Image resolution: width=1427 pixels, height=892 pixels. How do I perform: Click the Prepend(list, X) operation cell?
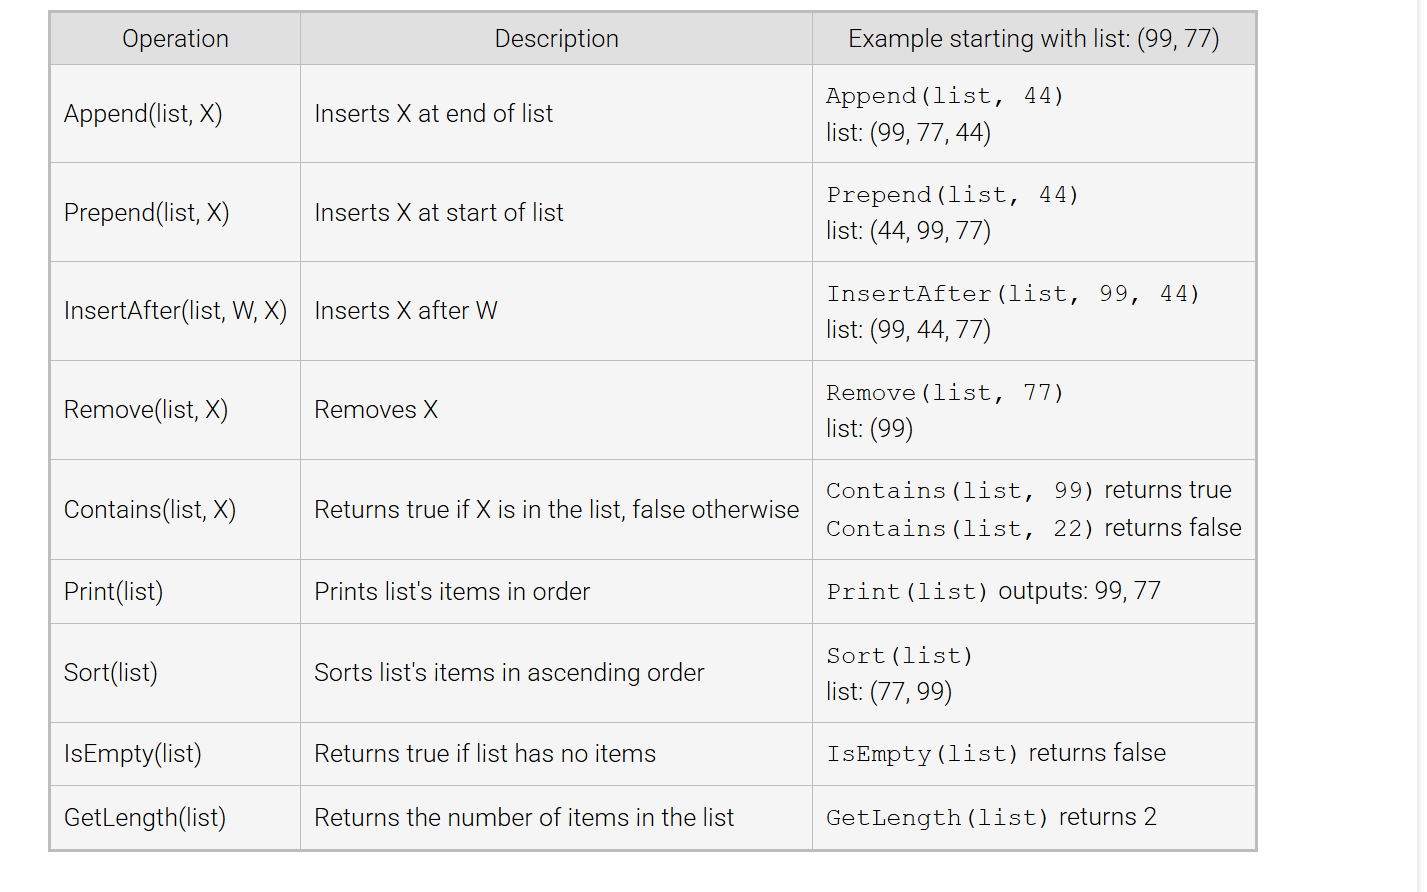click(146, 213)
